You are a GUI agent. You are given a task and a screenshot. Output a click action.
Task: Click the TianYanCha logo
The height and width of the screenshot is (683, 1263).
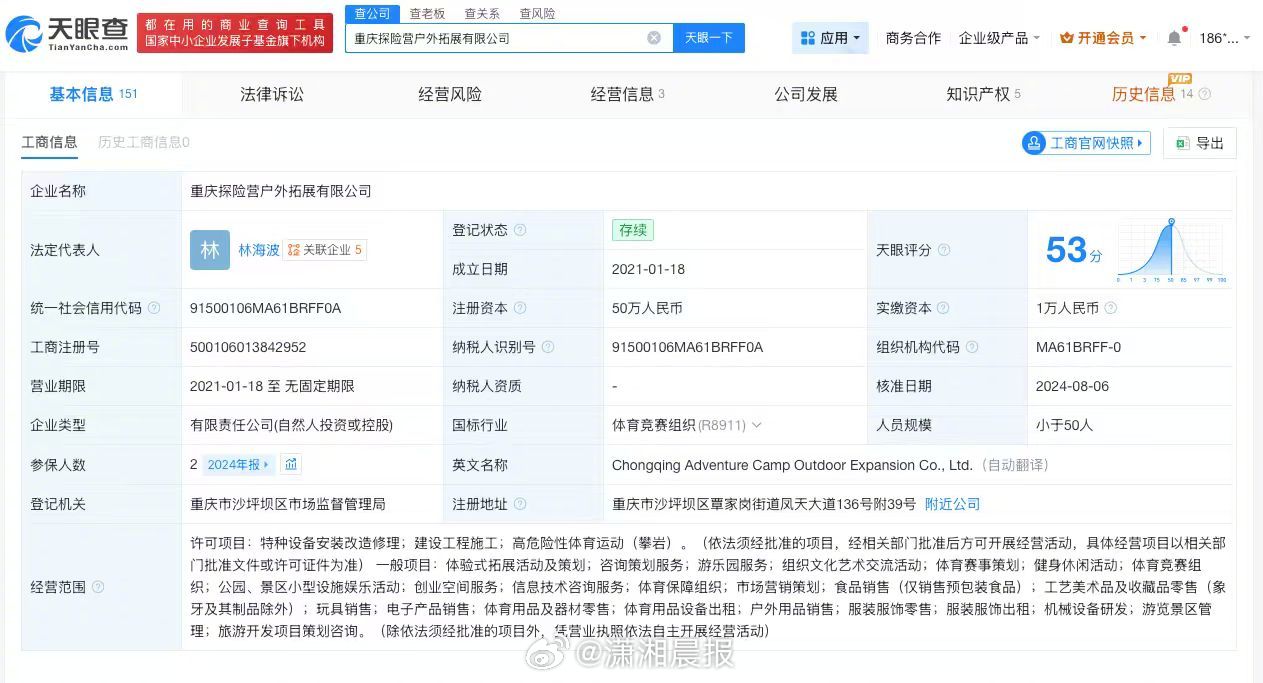coord(67,34)
